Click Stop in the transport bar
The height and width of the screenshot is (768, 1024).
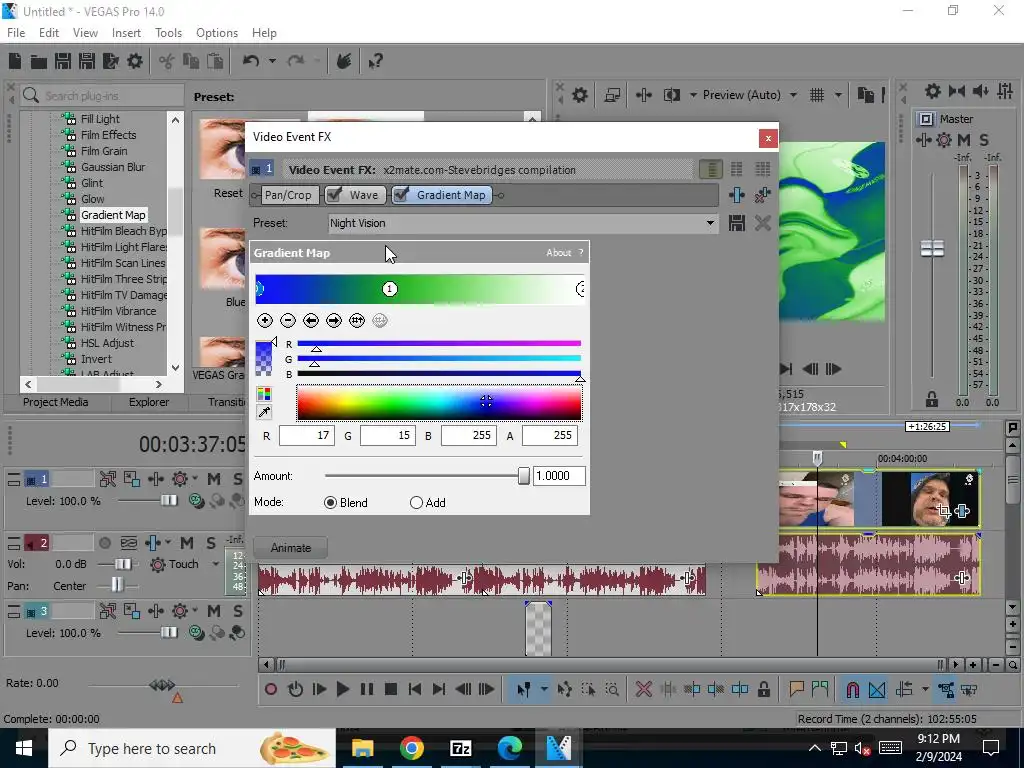click(391, 689)
